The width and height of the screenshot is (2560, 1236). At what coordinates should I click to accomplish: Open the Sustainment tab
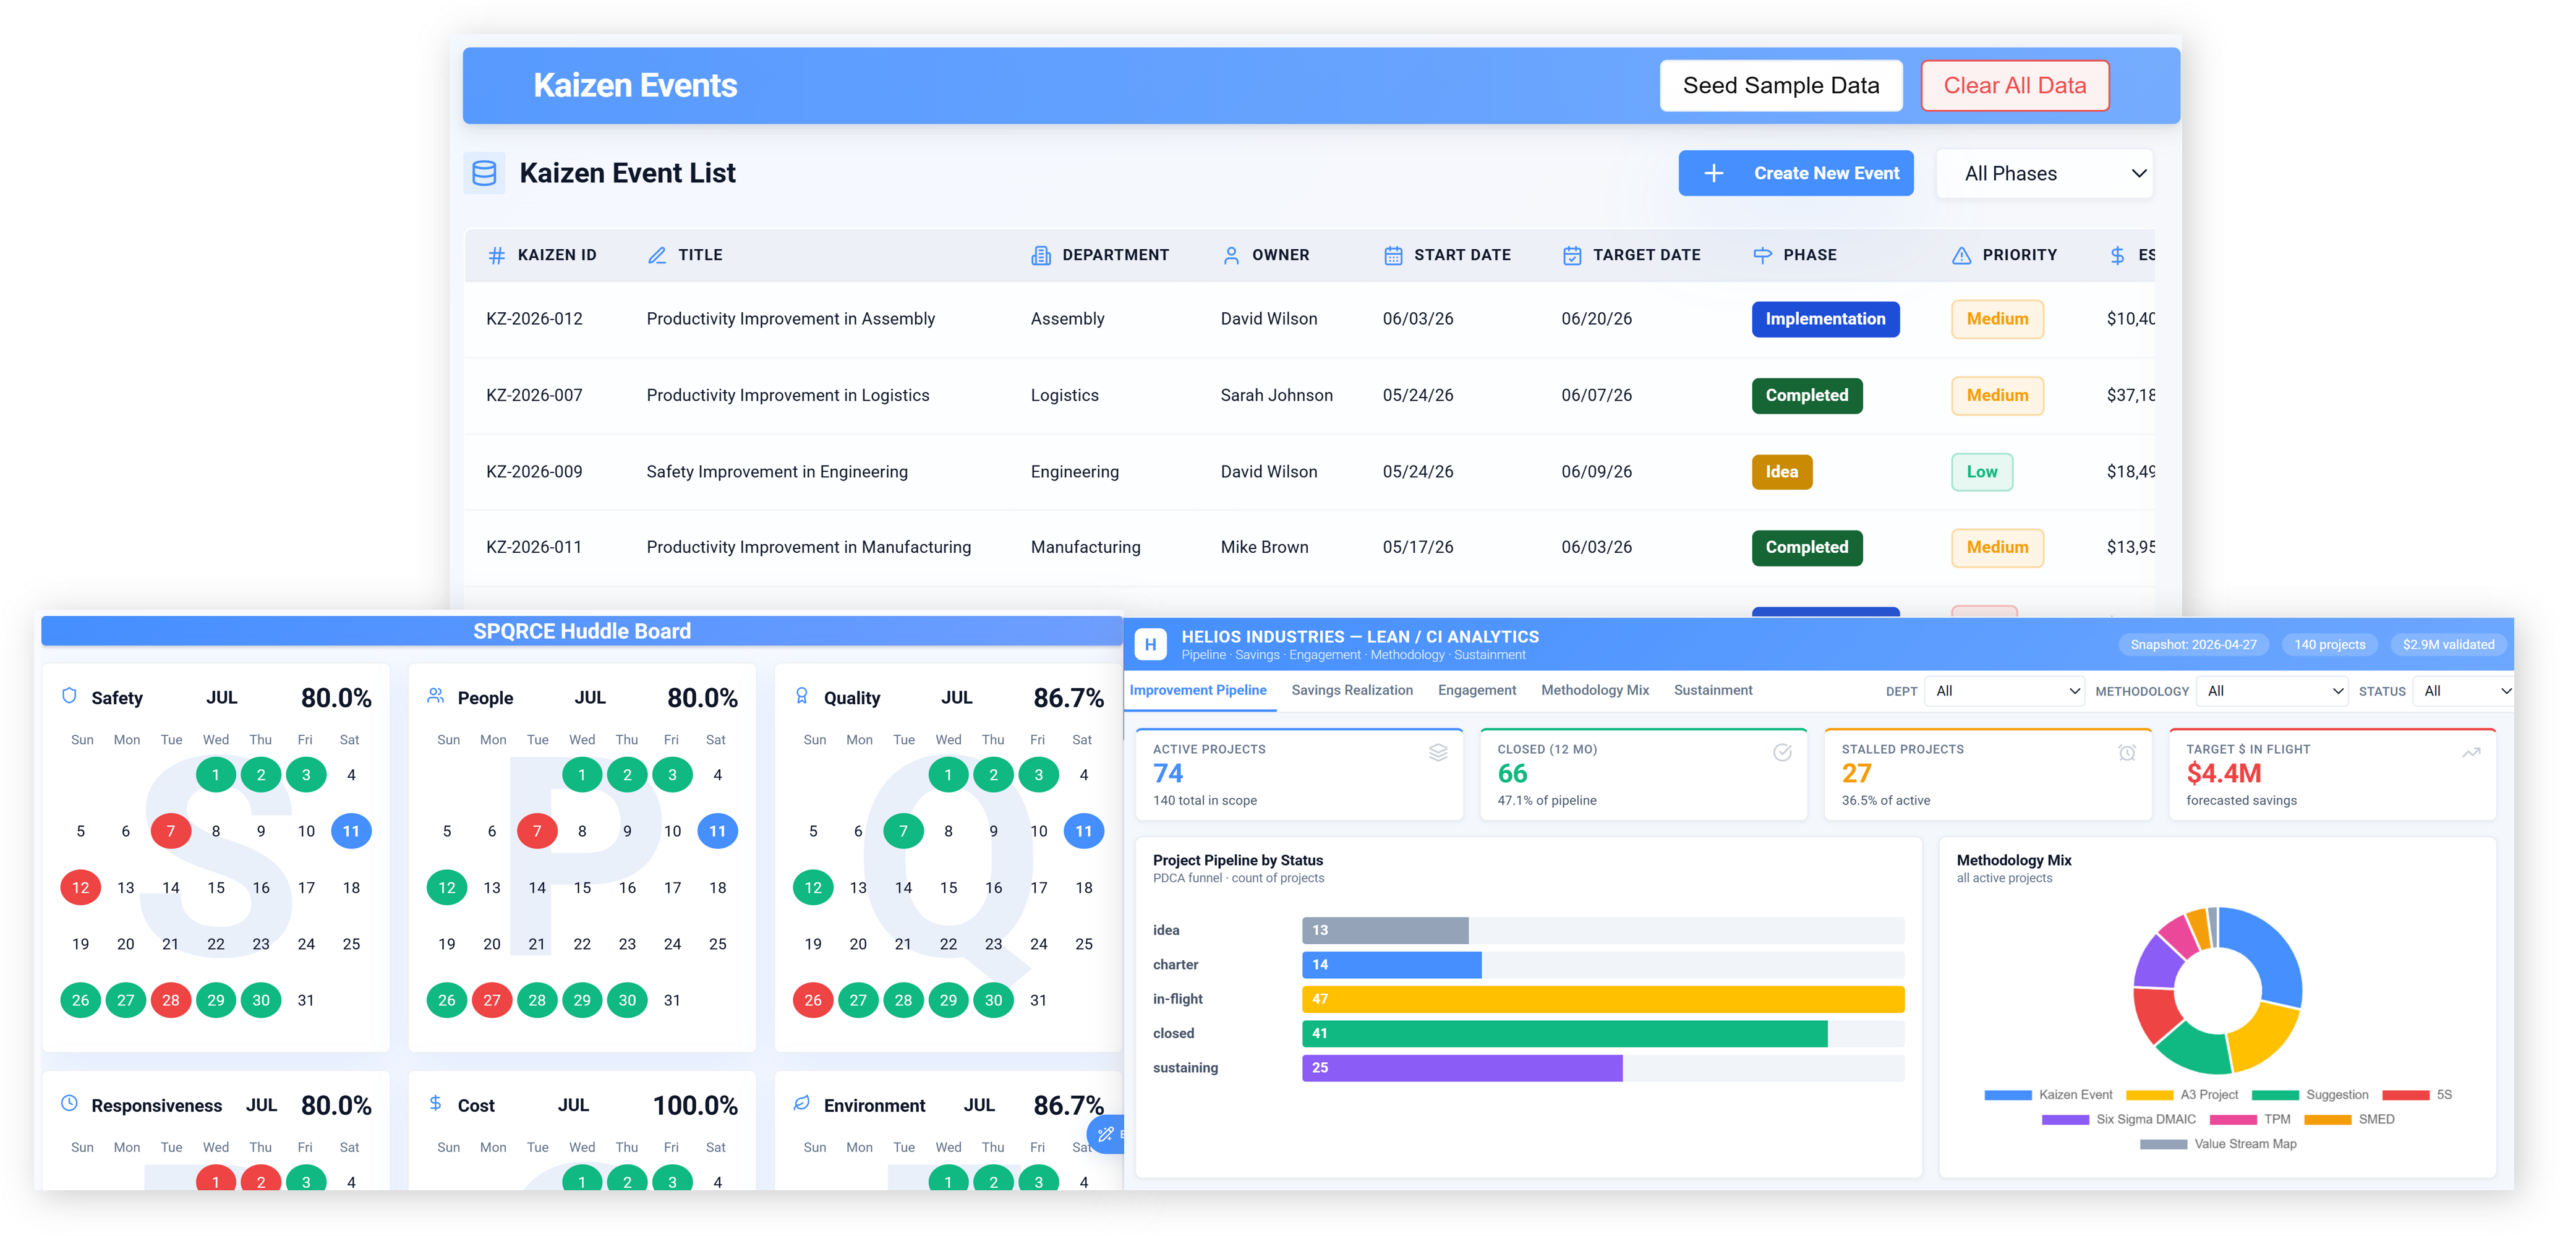click(x=1713, y=690)
